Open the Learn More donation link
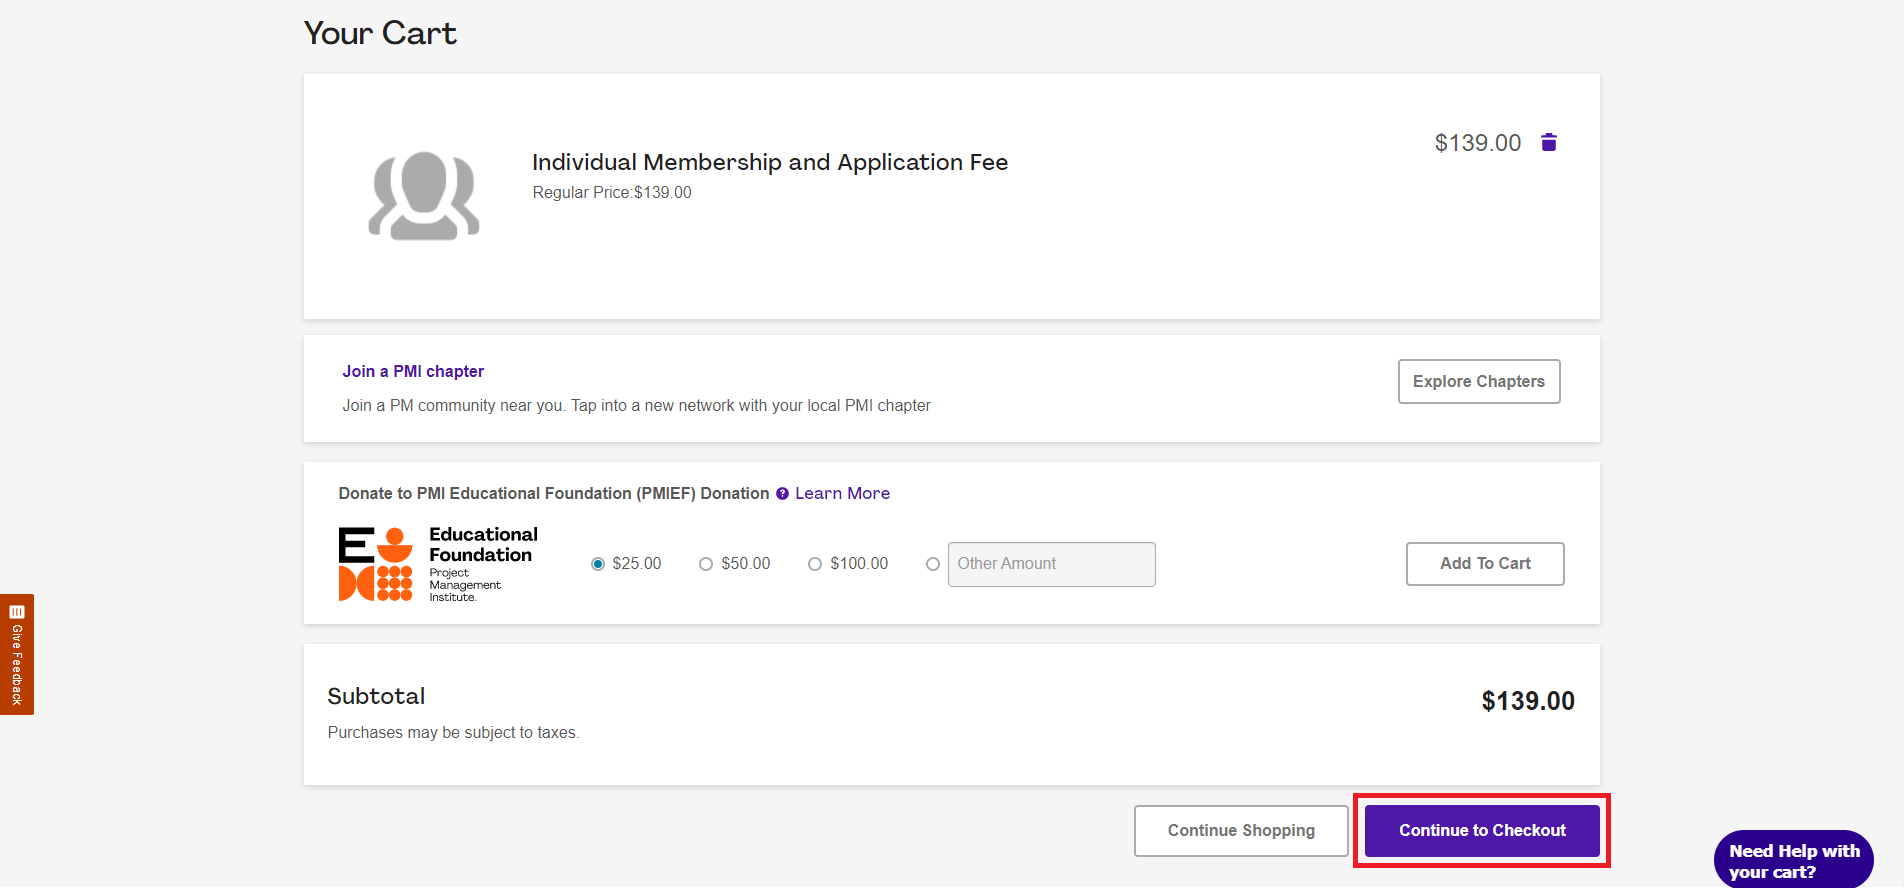The width and height of the screenshot is (1904, 888). 842,493
